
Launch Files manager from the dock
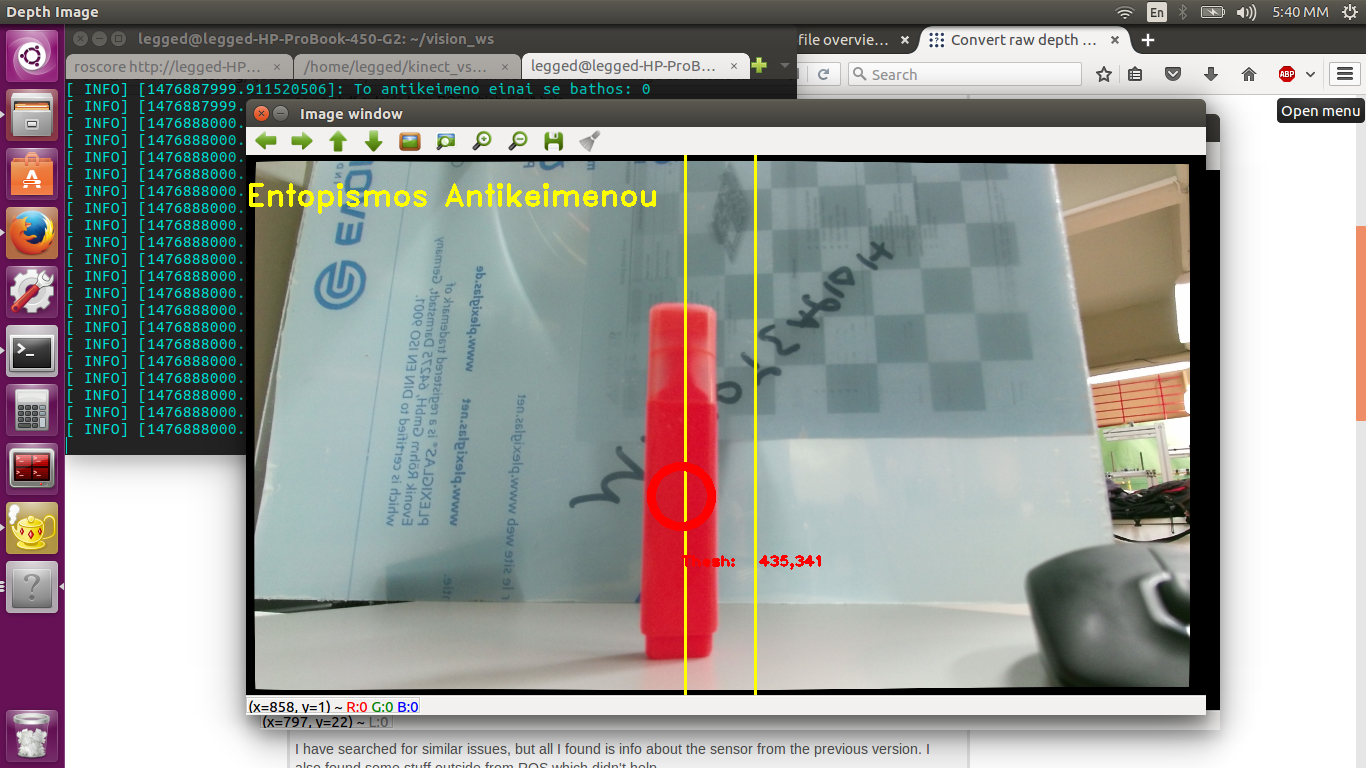tap(32, 114)
